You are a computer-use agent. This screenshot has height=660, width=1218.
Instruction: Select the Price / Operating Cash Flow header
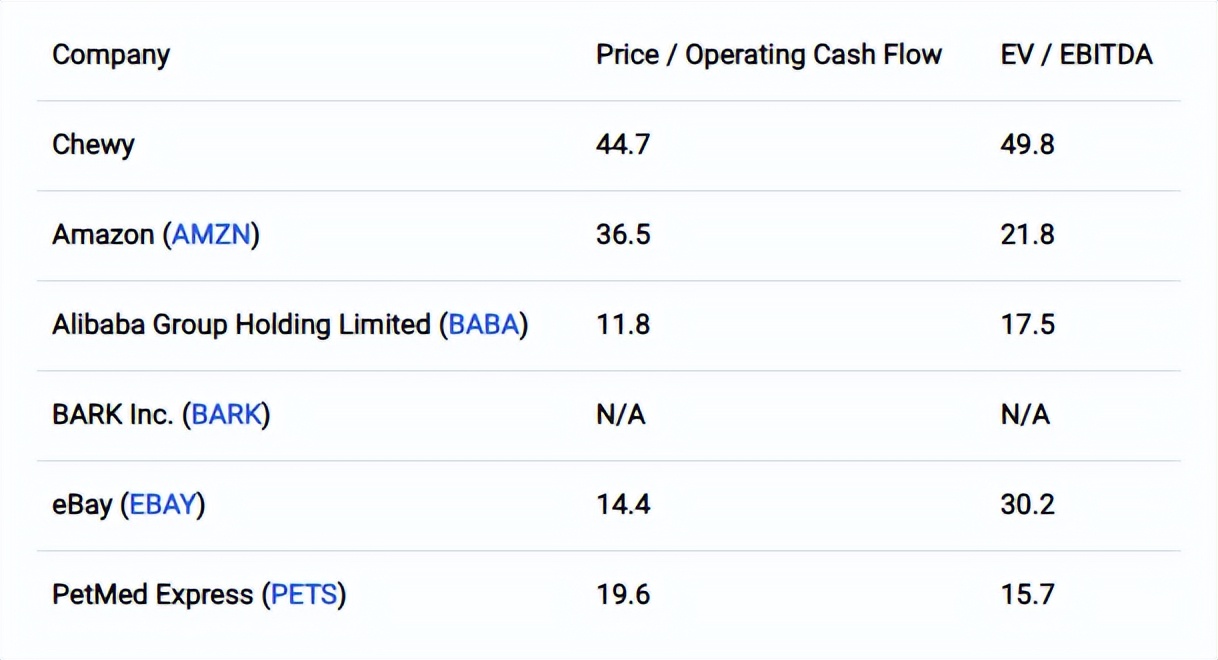point(769,55)
